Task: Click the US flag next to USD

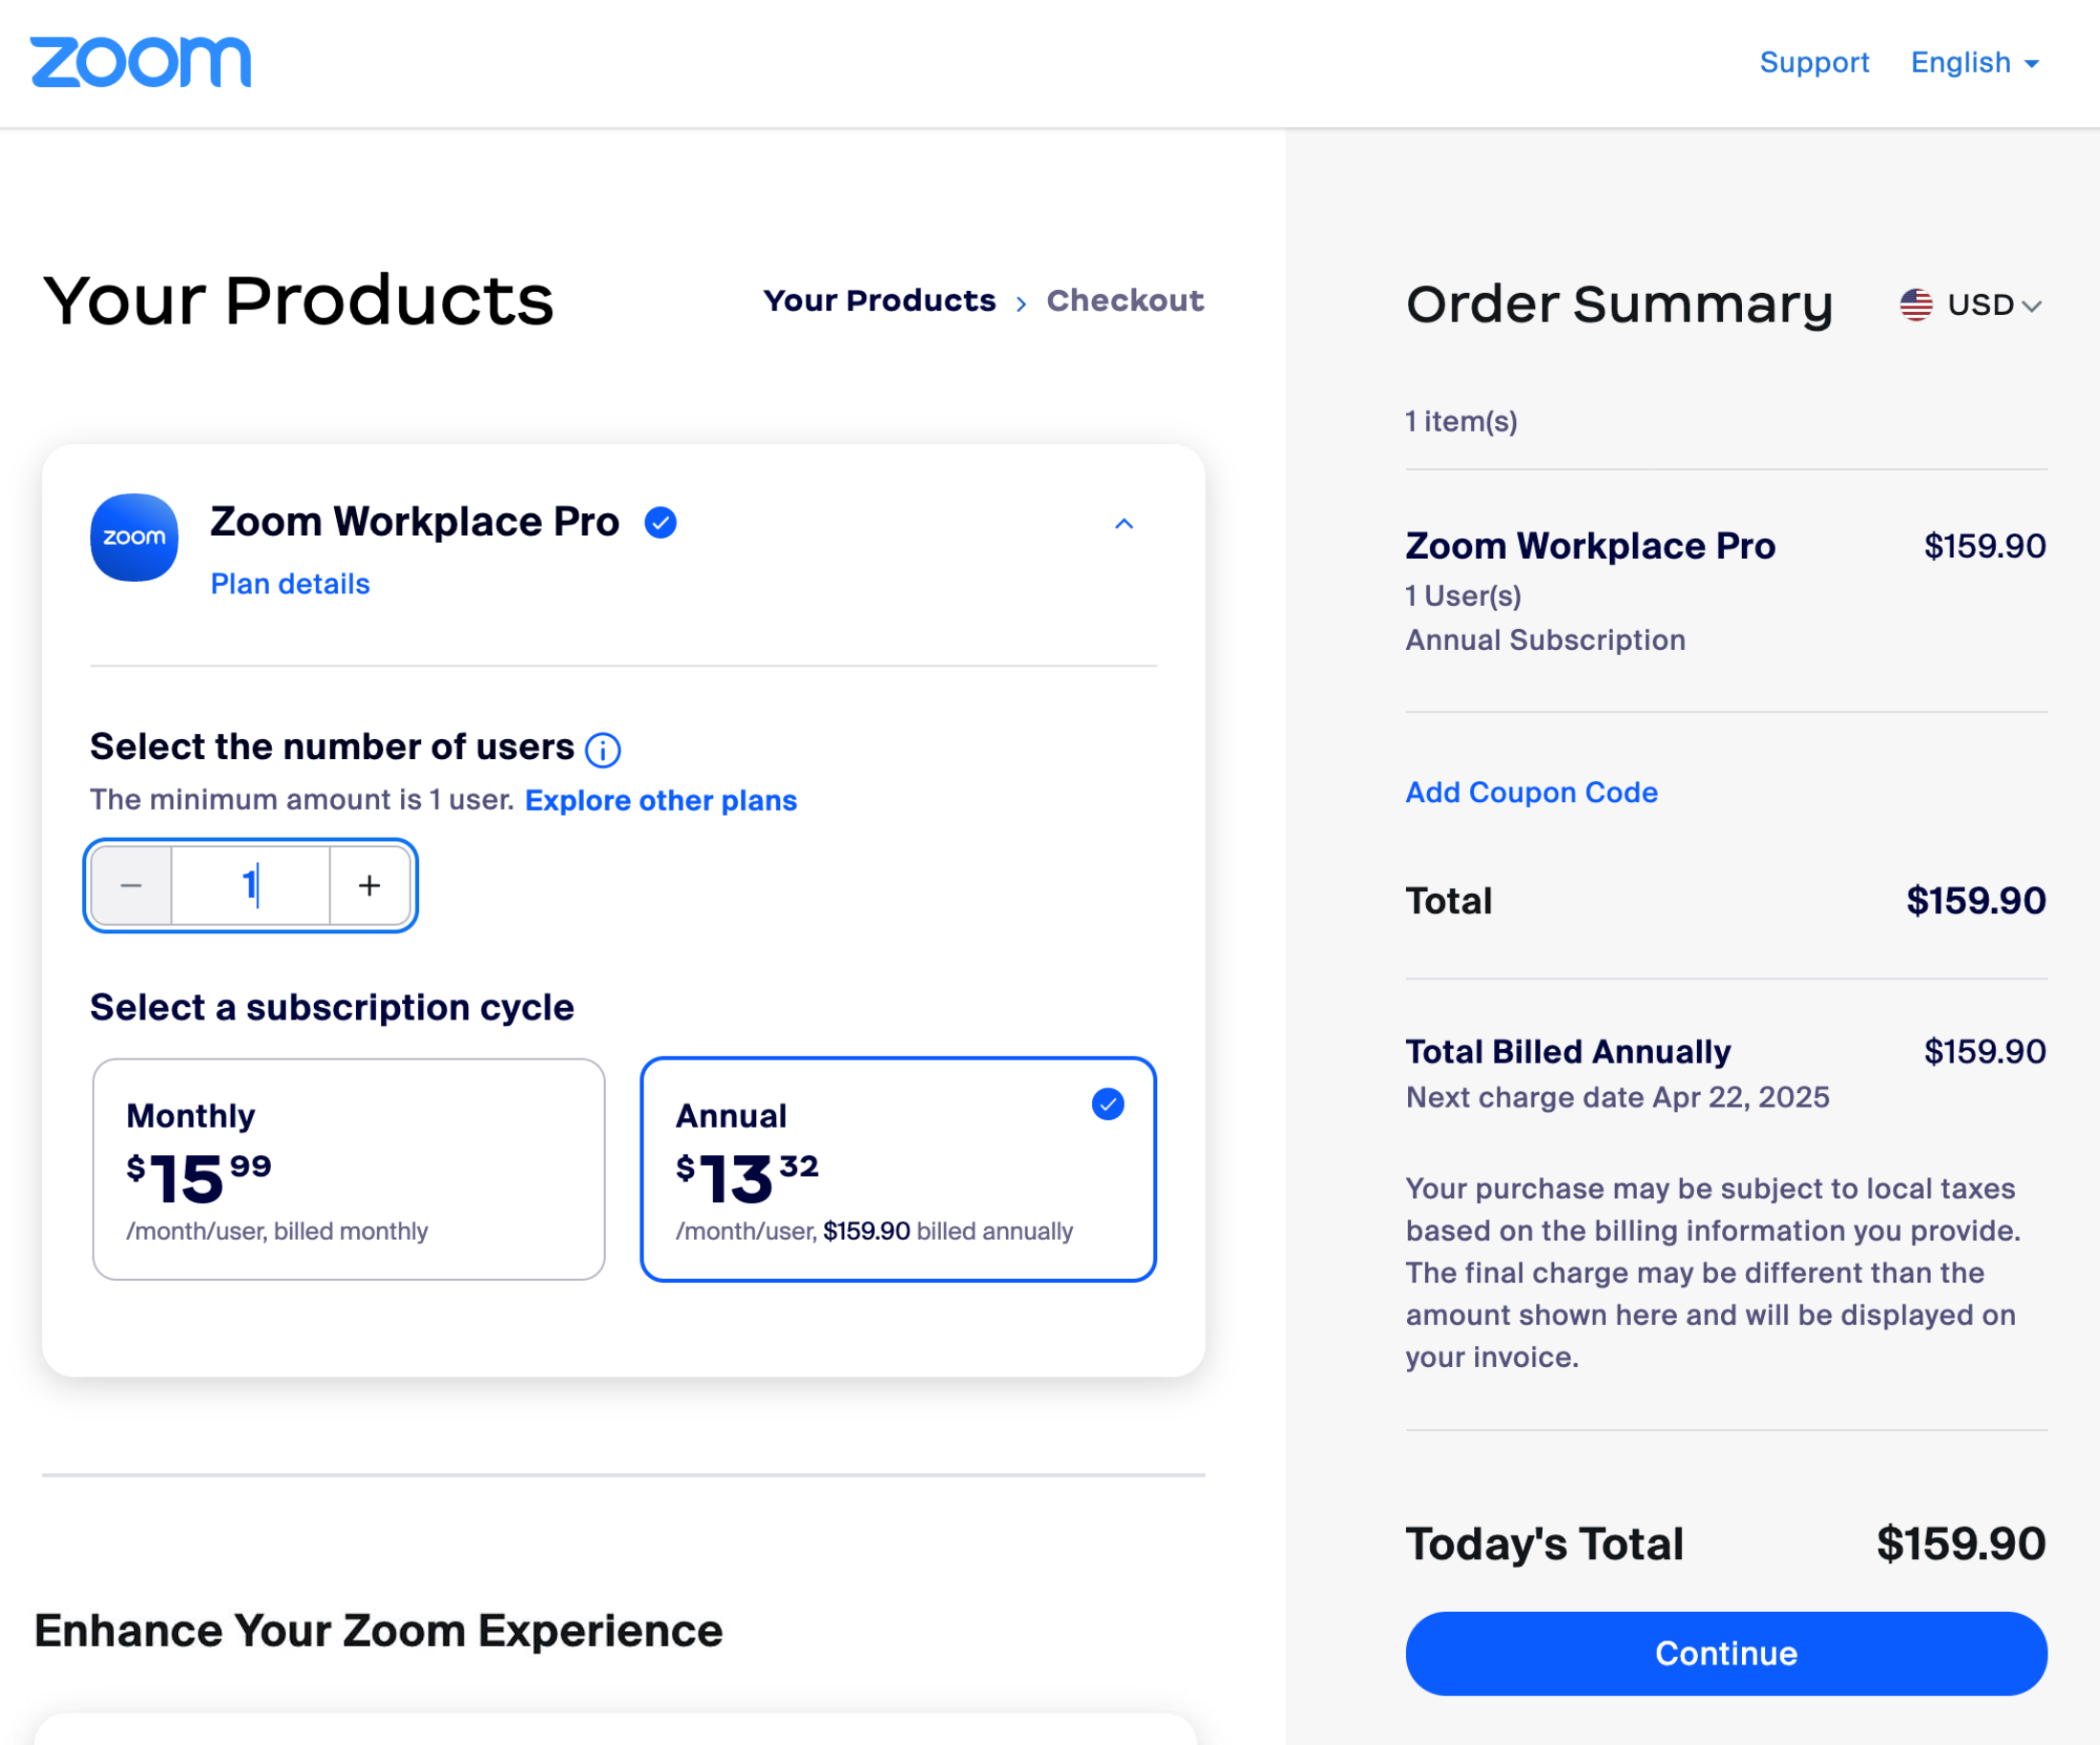Action: point(1915,304)
